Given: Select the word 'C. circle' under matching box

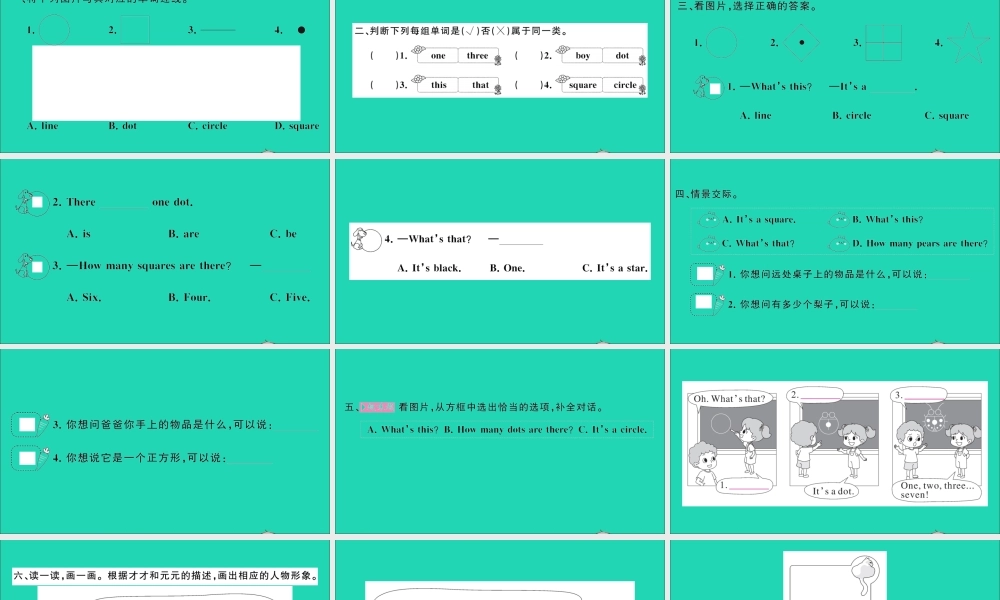Looking at the screenshot, I should click(208, 126).
